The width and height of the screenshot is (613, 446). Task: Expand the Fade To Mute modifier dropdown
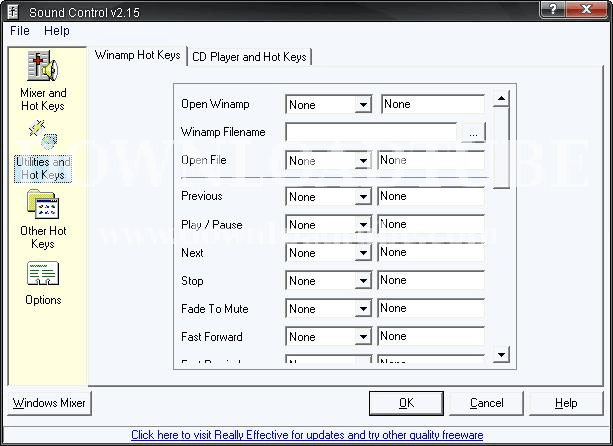(363, 309)
